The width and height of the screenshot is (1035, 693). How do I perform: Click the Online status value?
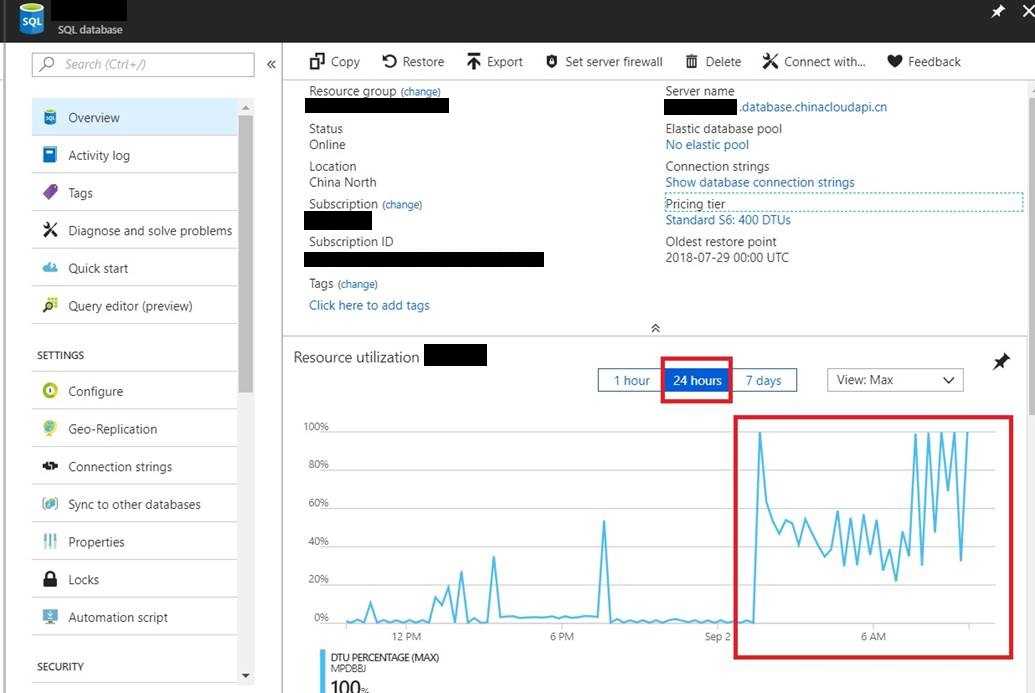click(327, 145)
